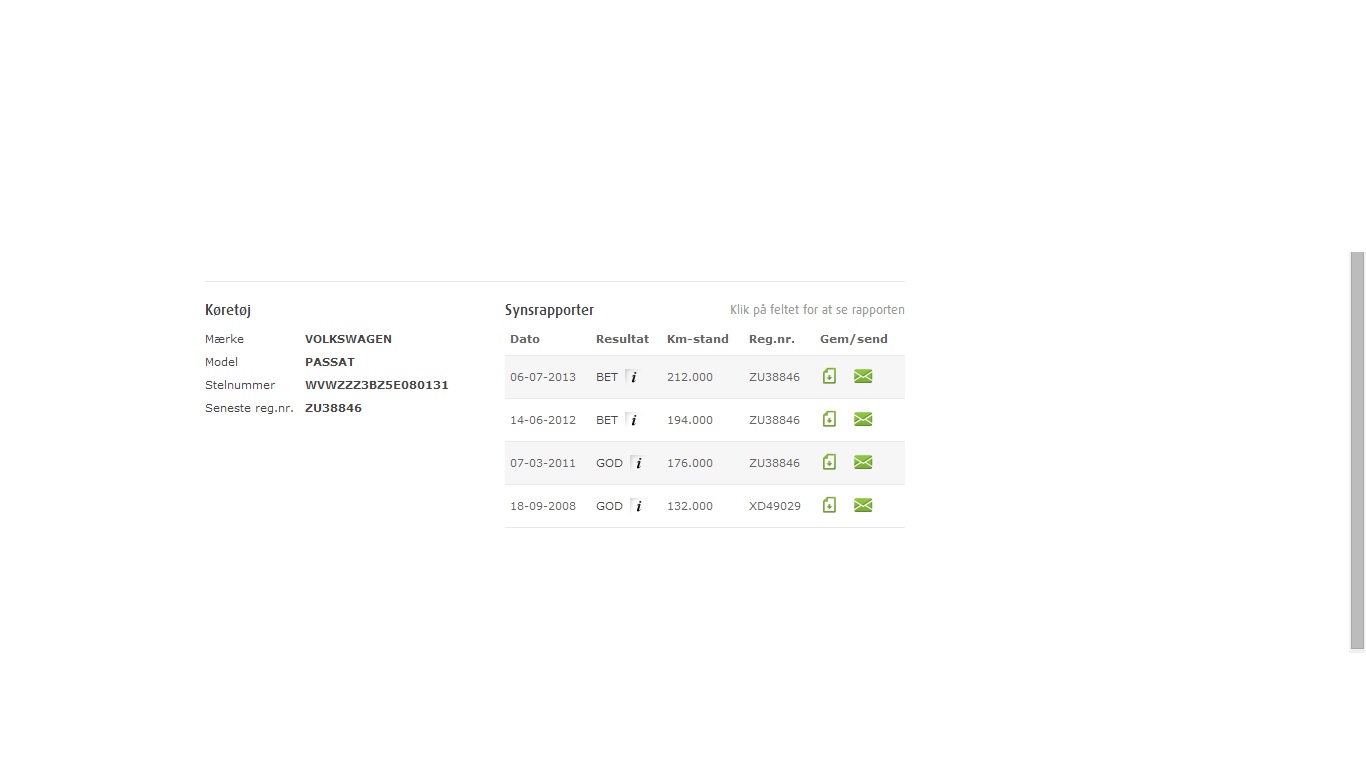
Task: Click the Reg.nr. column header
Action: (x=772, y=339)
